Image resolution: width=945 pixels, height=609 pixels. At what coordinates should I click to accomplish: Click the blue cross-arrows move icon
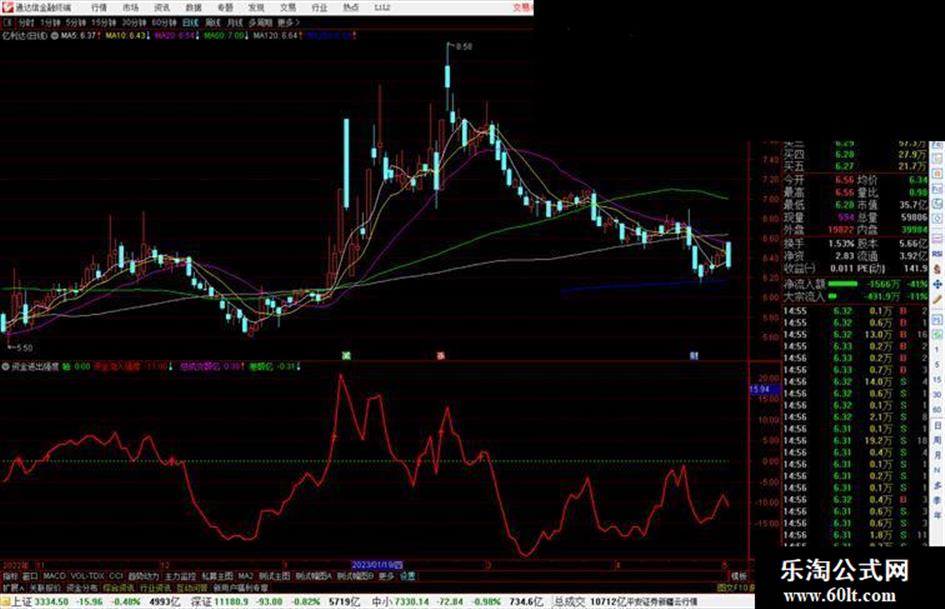pos(937,284)
